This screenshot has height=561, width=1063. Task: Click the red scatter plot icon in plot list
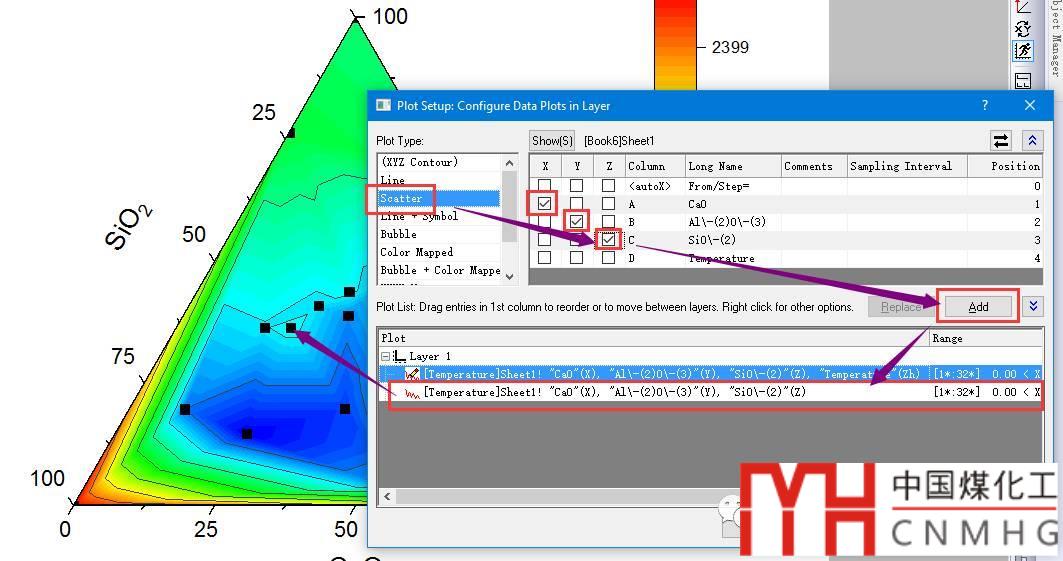(x=411, y=393)
